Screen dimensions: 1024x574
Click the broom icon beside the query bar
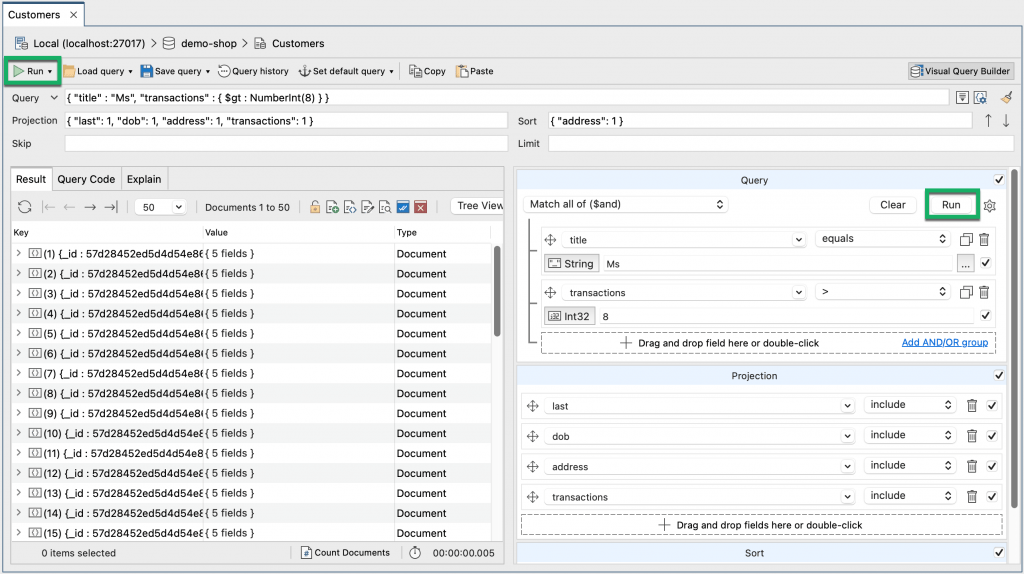1006,98
